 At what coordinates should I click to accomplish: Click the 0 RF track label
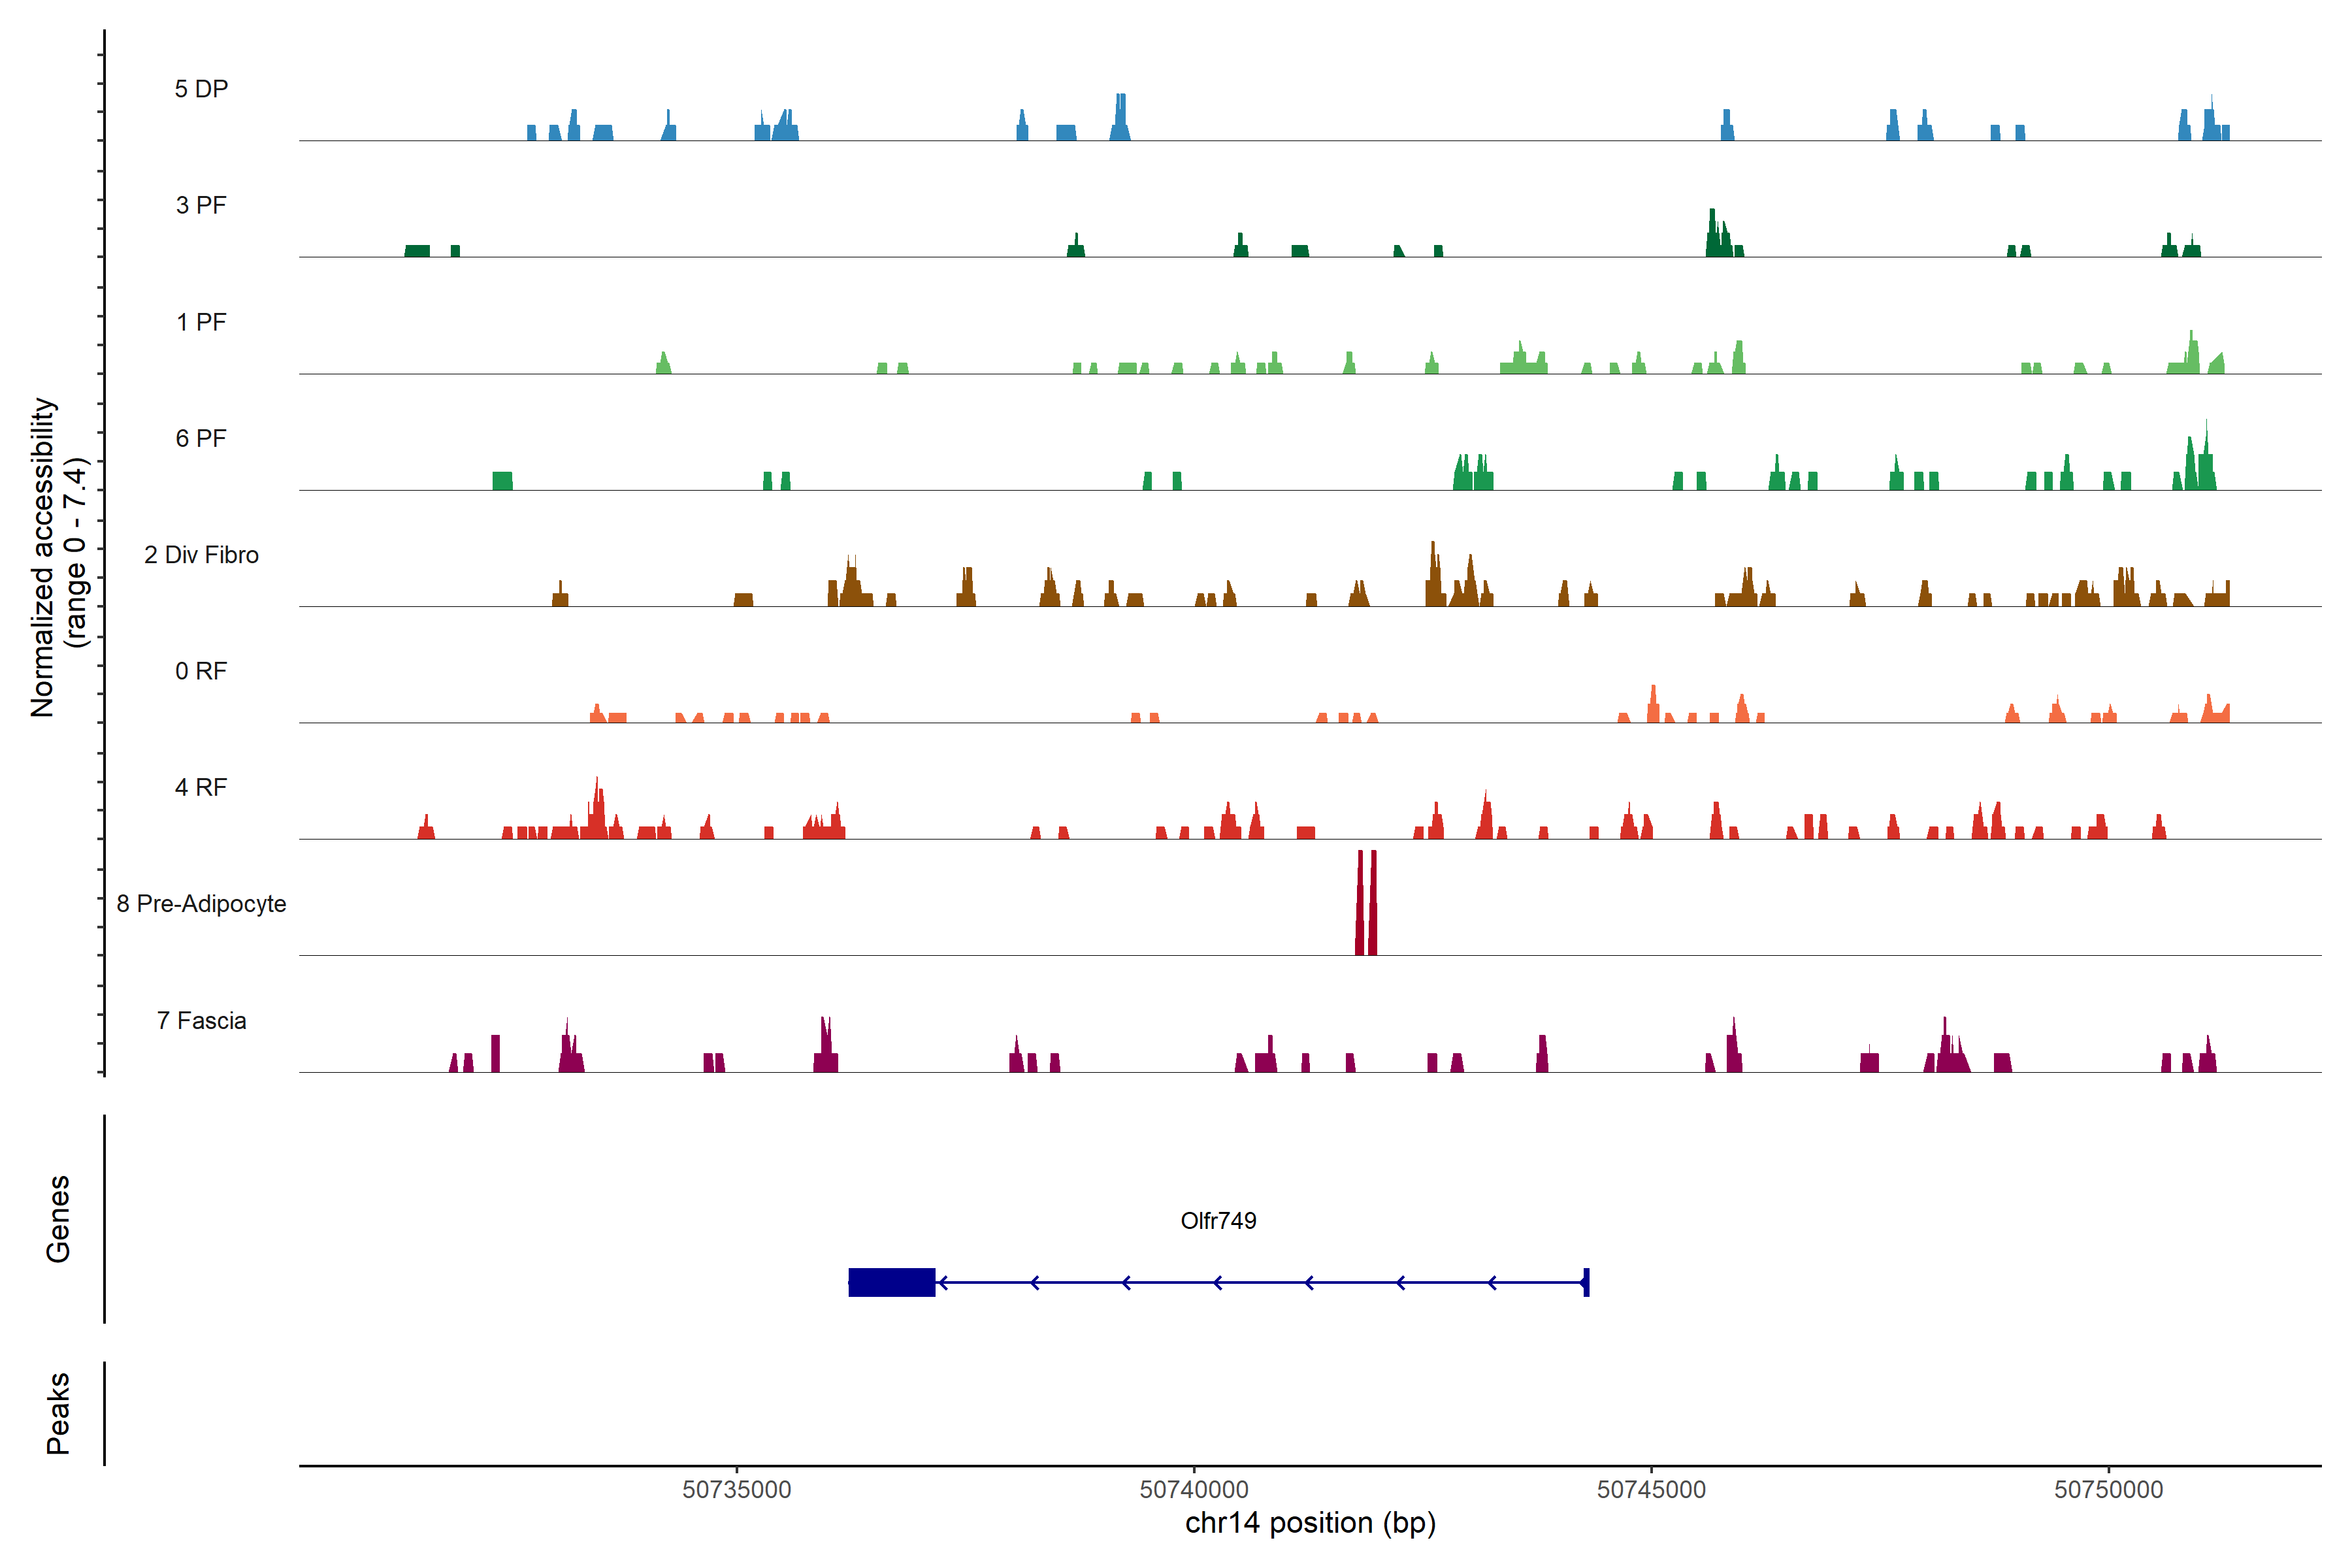201,671
